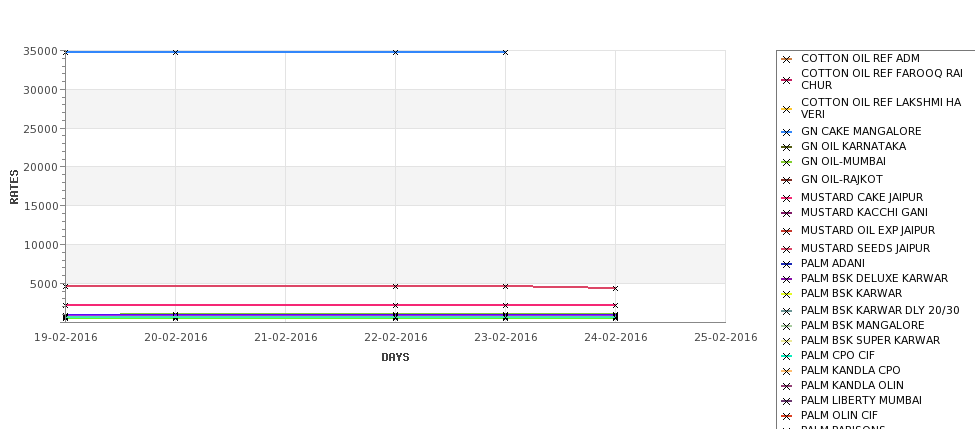Viewport: 975px width, 429px height.
Task: Click the 22-02-2016 x-axis date label
Action: tap(395, 337)
